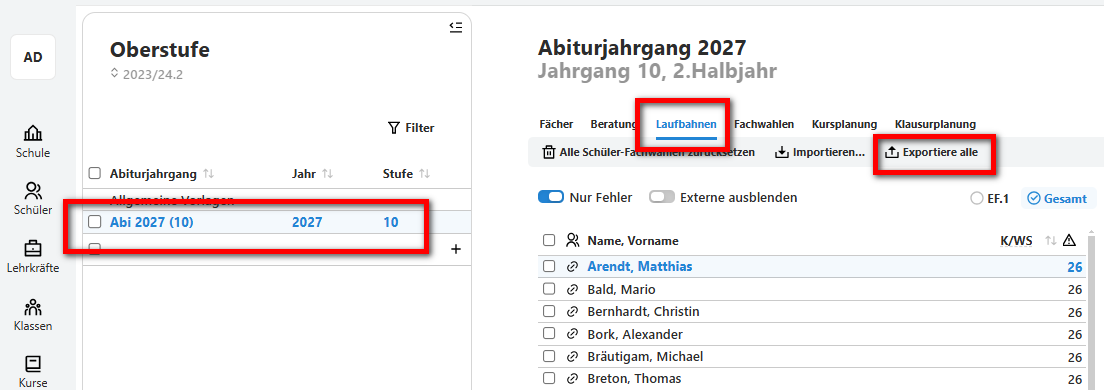Image resolution: width=1104 pixels, height=390 pixels.
Task: Sort by the Stufe column arrows
Action: click(x=424, y=174)
